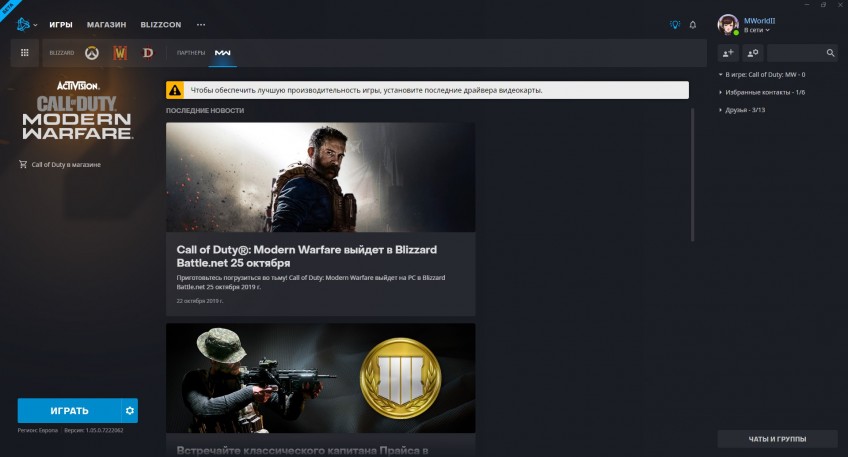The image size is (848, 457).
Task: Collapse 'В игре: Call of Duty: MW' group
Action: pyautogui.click(x=762, y=75)
